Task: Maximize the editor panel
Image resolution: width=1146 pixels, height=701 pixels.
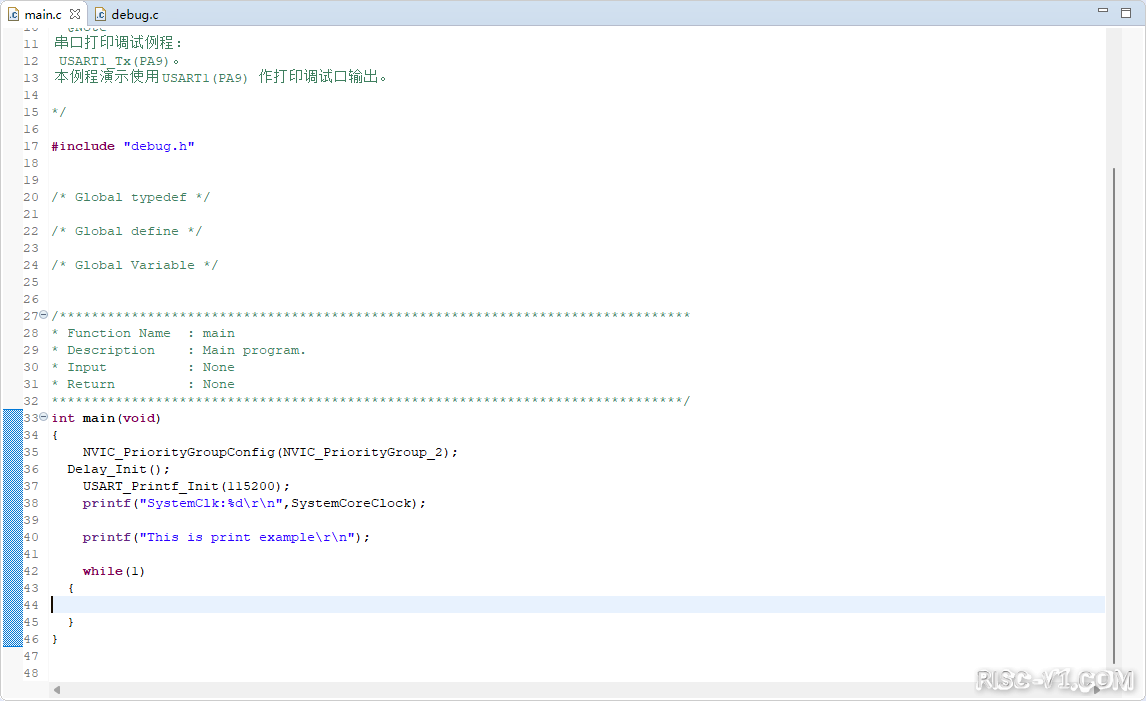Action: [x=1126, y=12]
